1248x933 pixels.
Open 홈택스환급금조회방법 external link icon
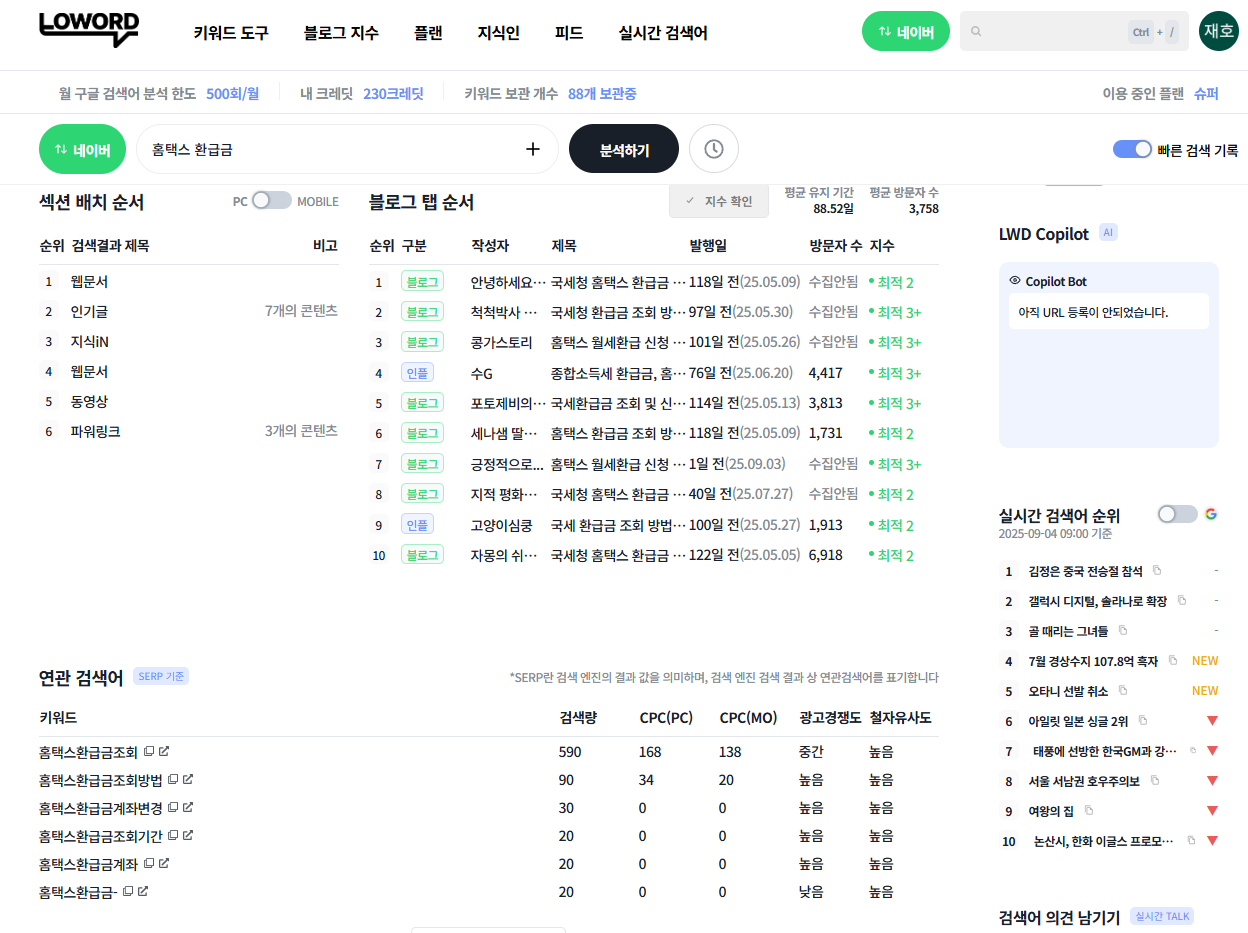pos(188,779)
